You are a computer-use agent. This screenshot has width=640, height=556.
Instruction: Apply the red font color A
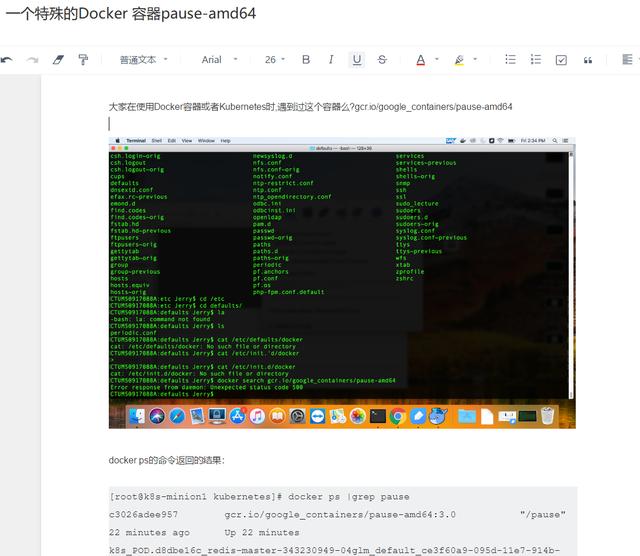point(420,60)
